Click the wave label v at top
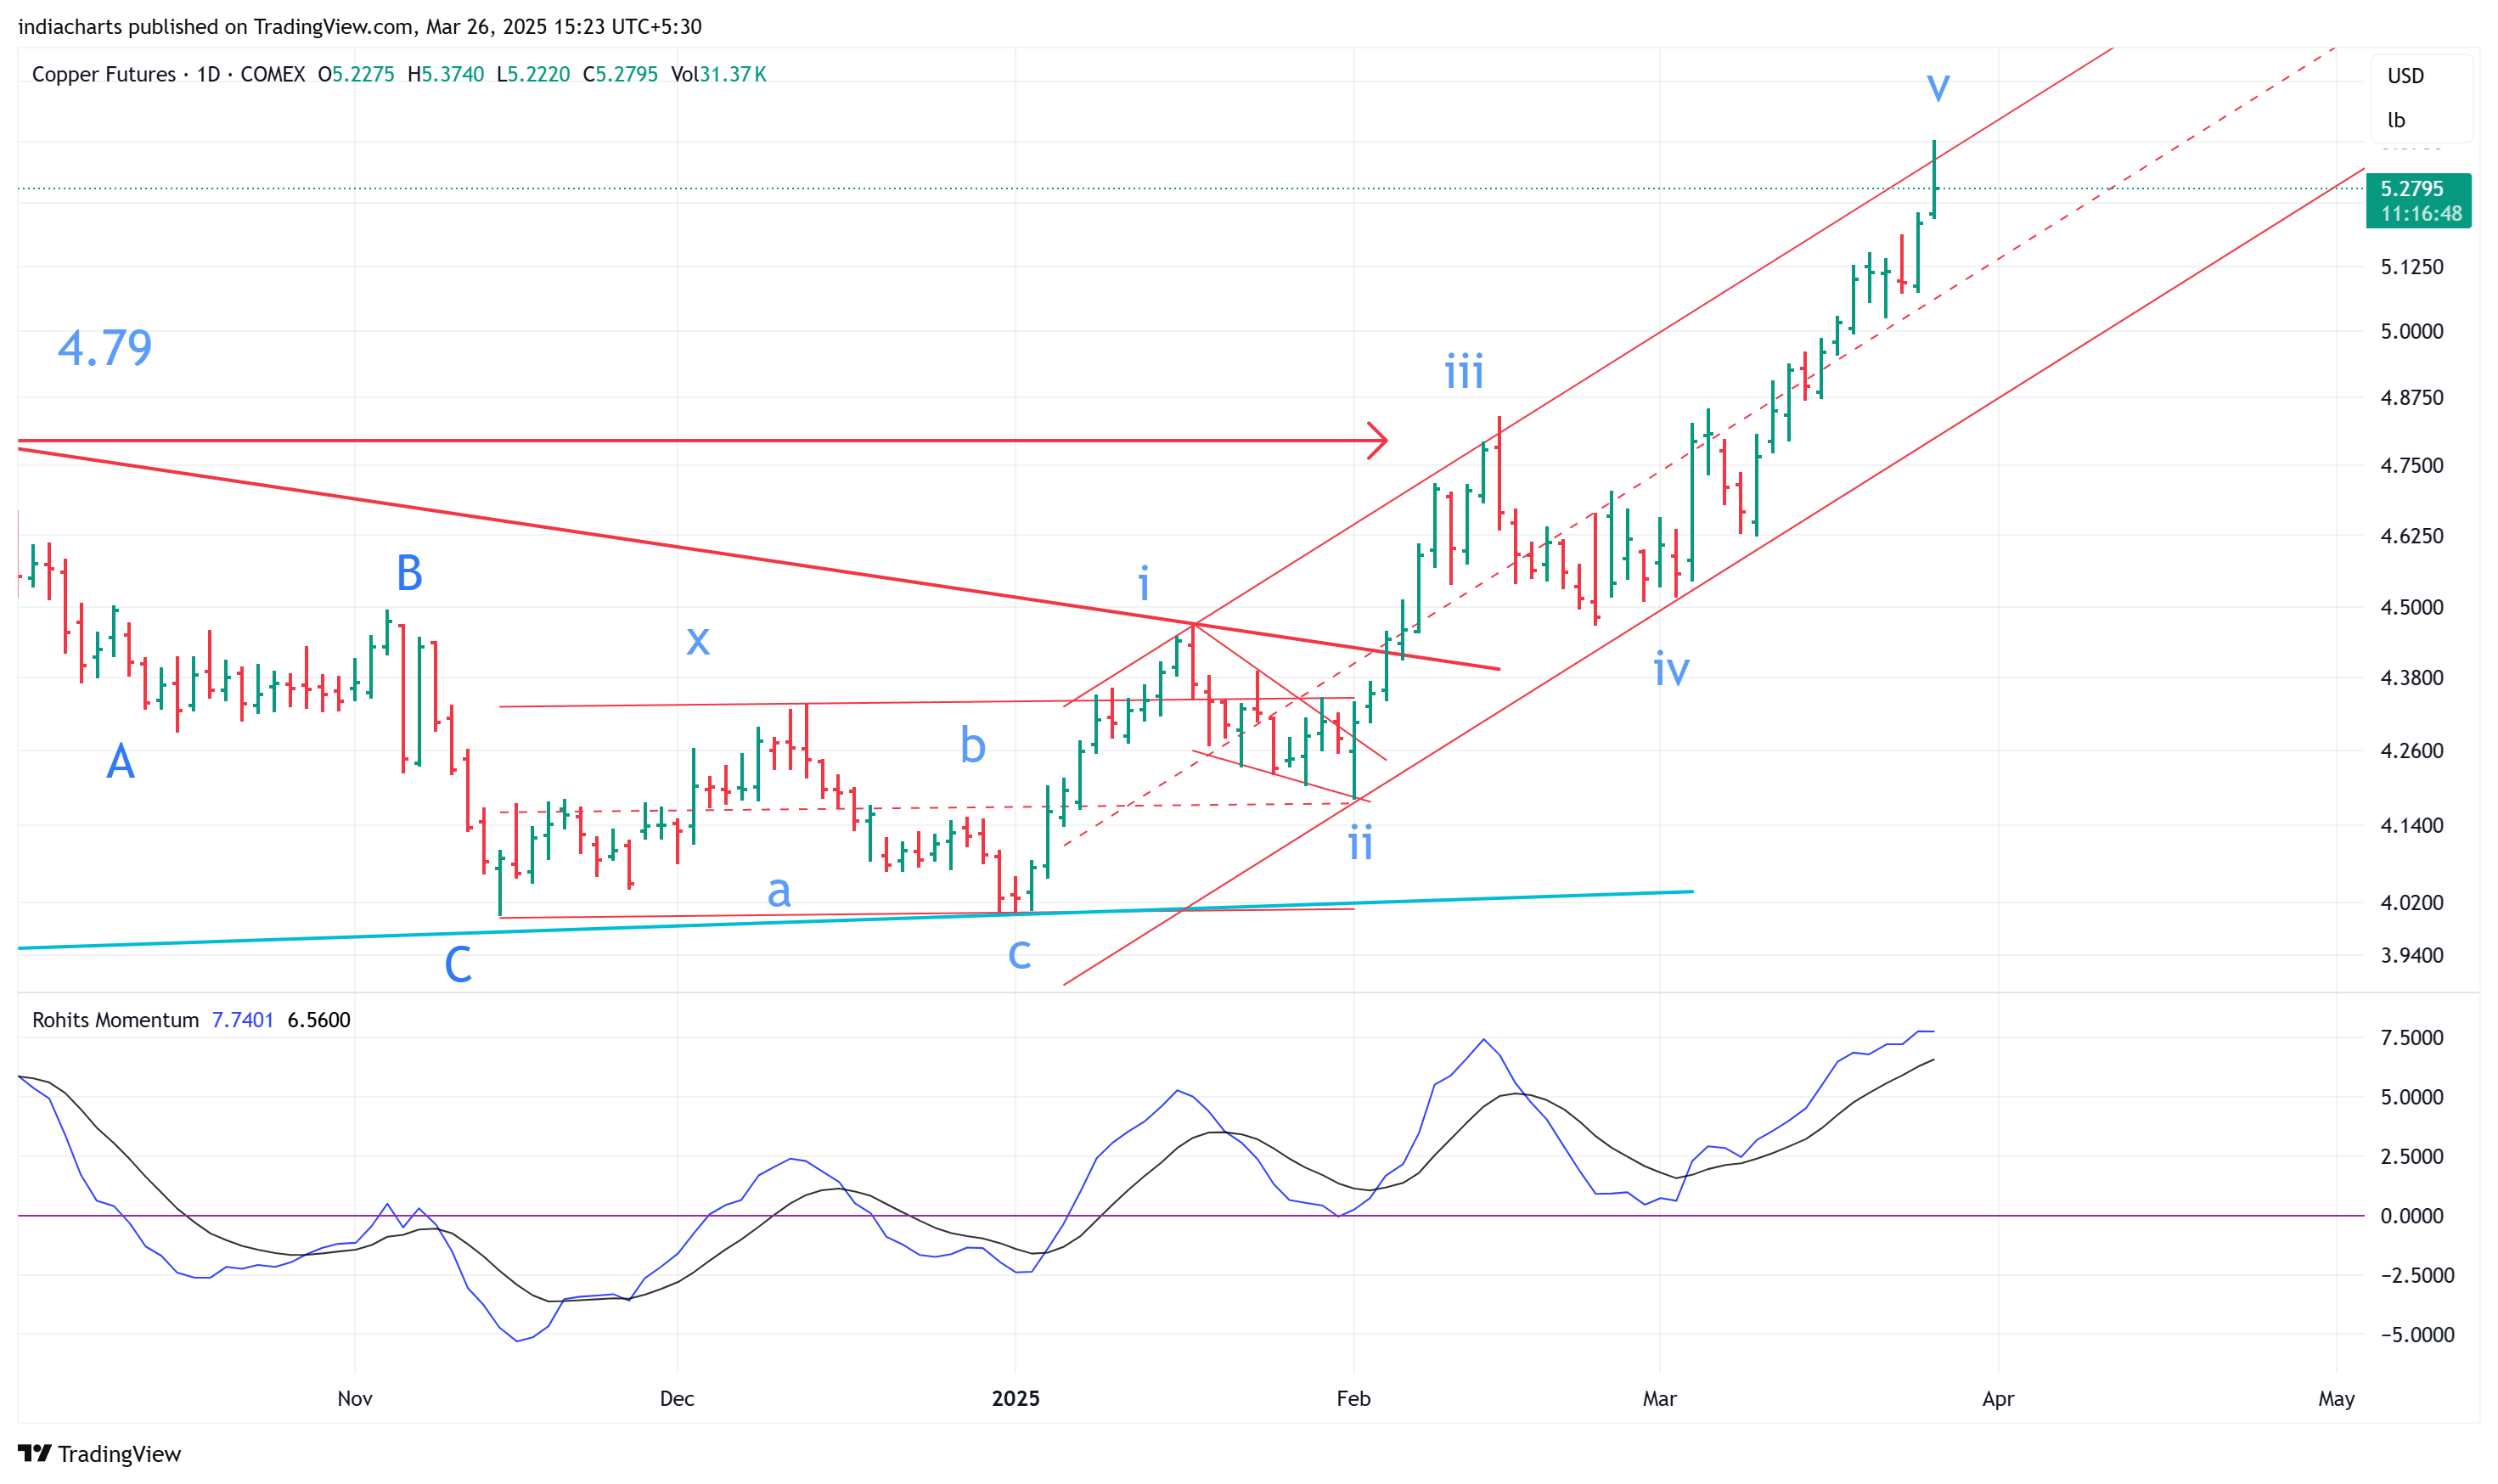Viewport: 2498px width, 1484px height. [1938, 88]
